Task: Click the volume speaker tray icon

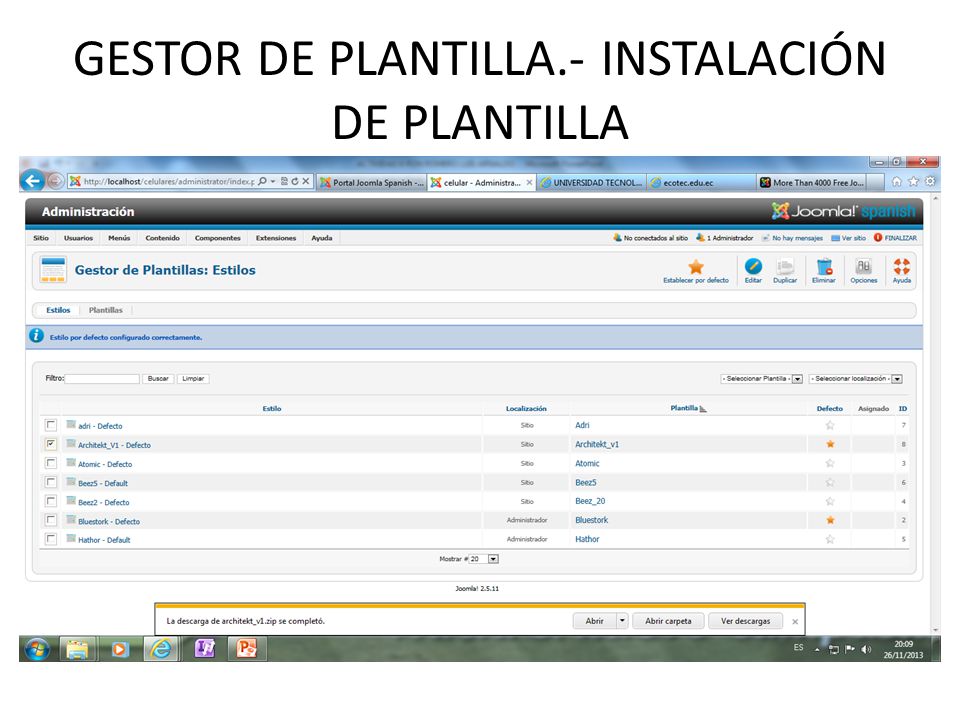Action: 866,649
